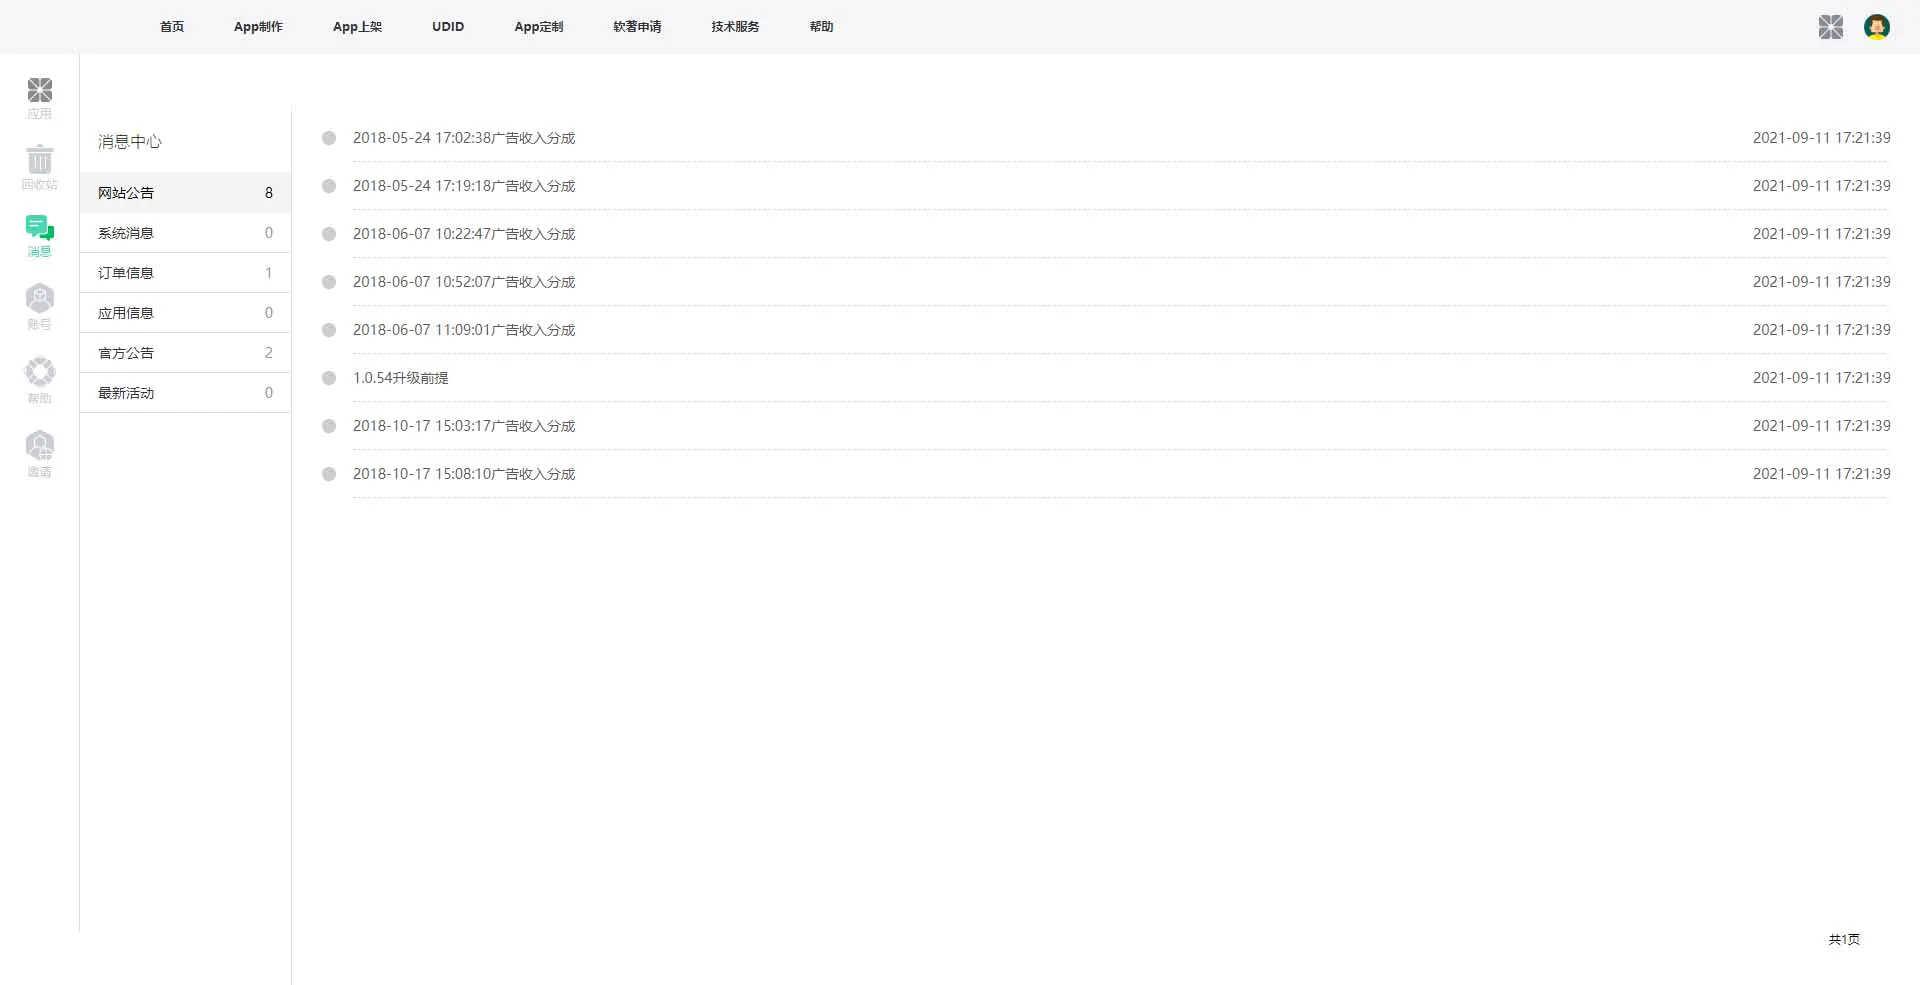Open the 账号 account sidebar icon
This screenshot has height=985, width=1920.
click(39, 306)
